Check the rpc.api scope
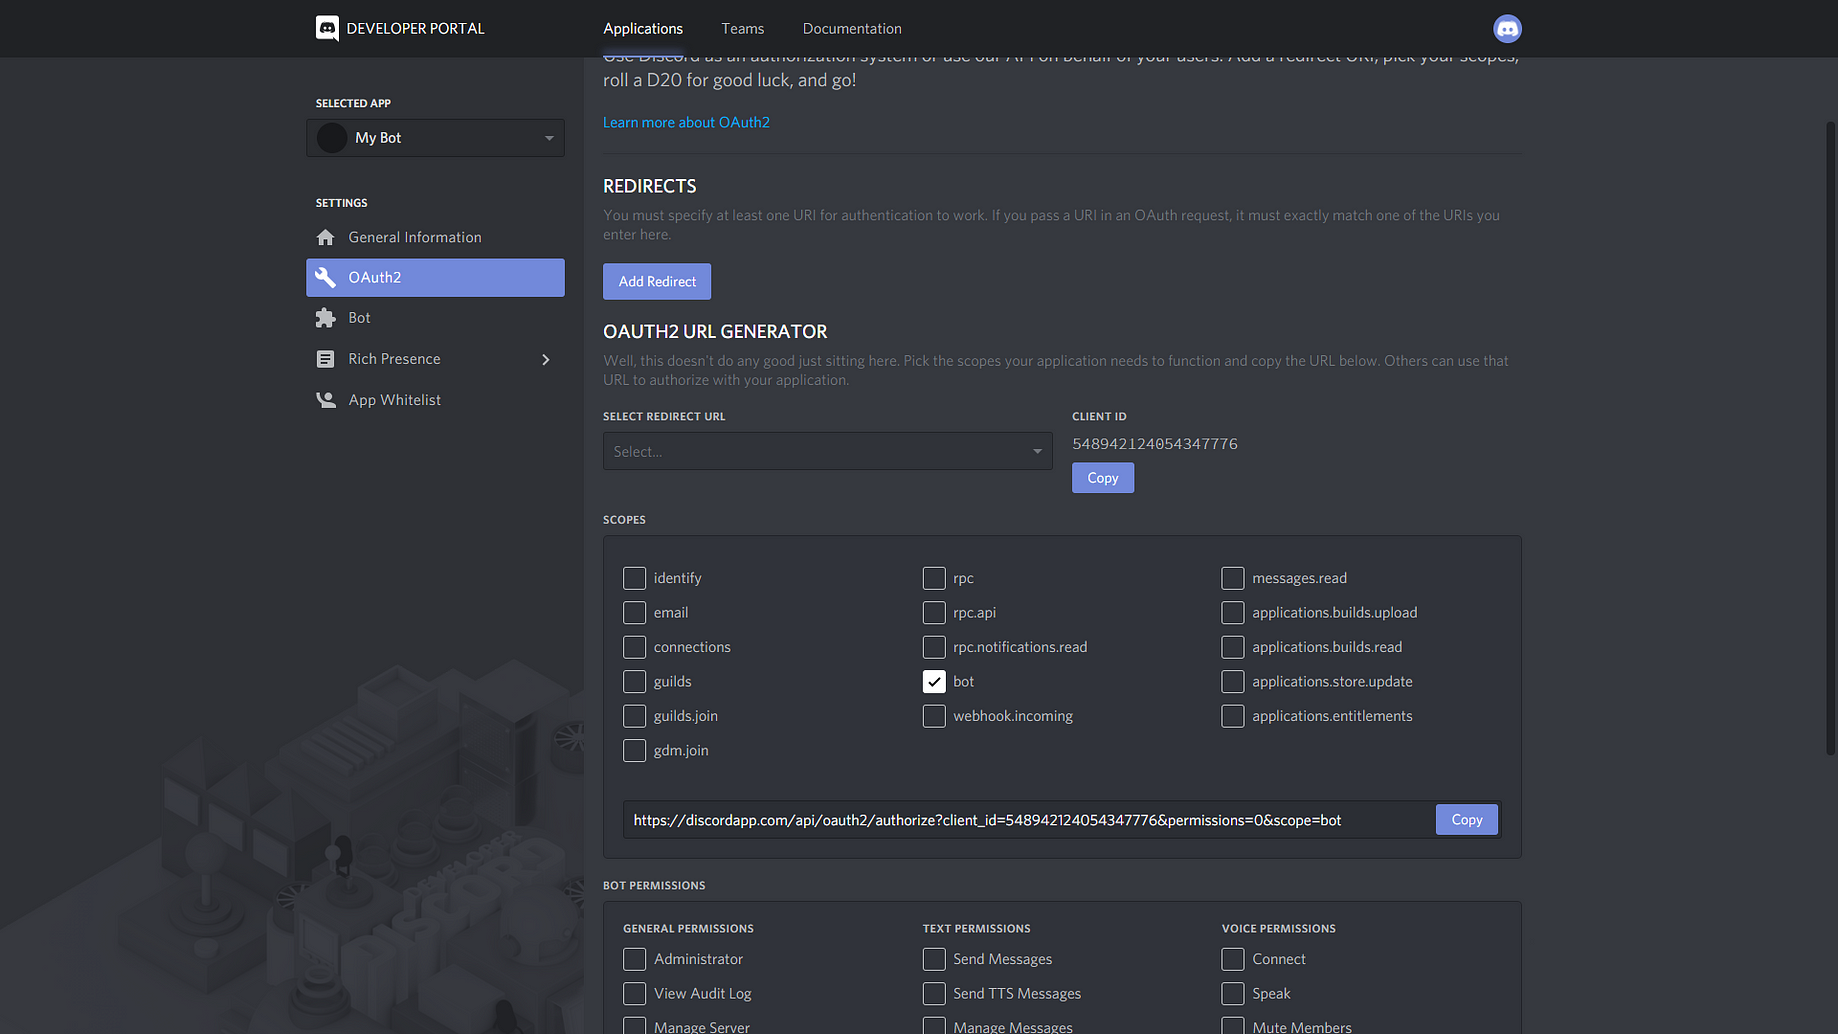Viewport: 1838px width, 1034px height. pos(934,612)
